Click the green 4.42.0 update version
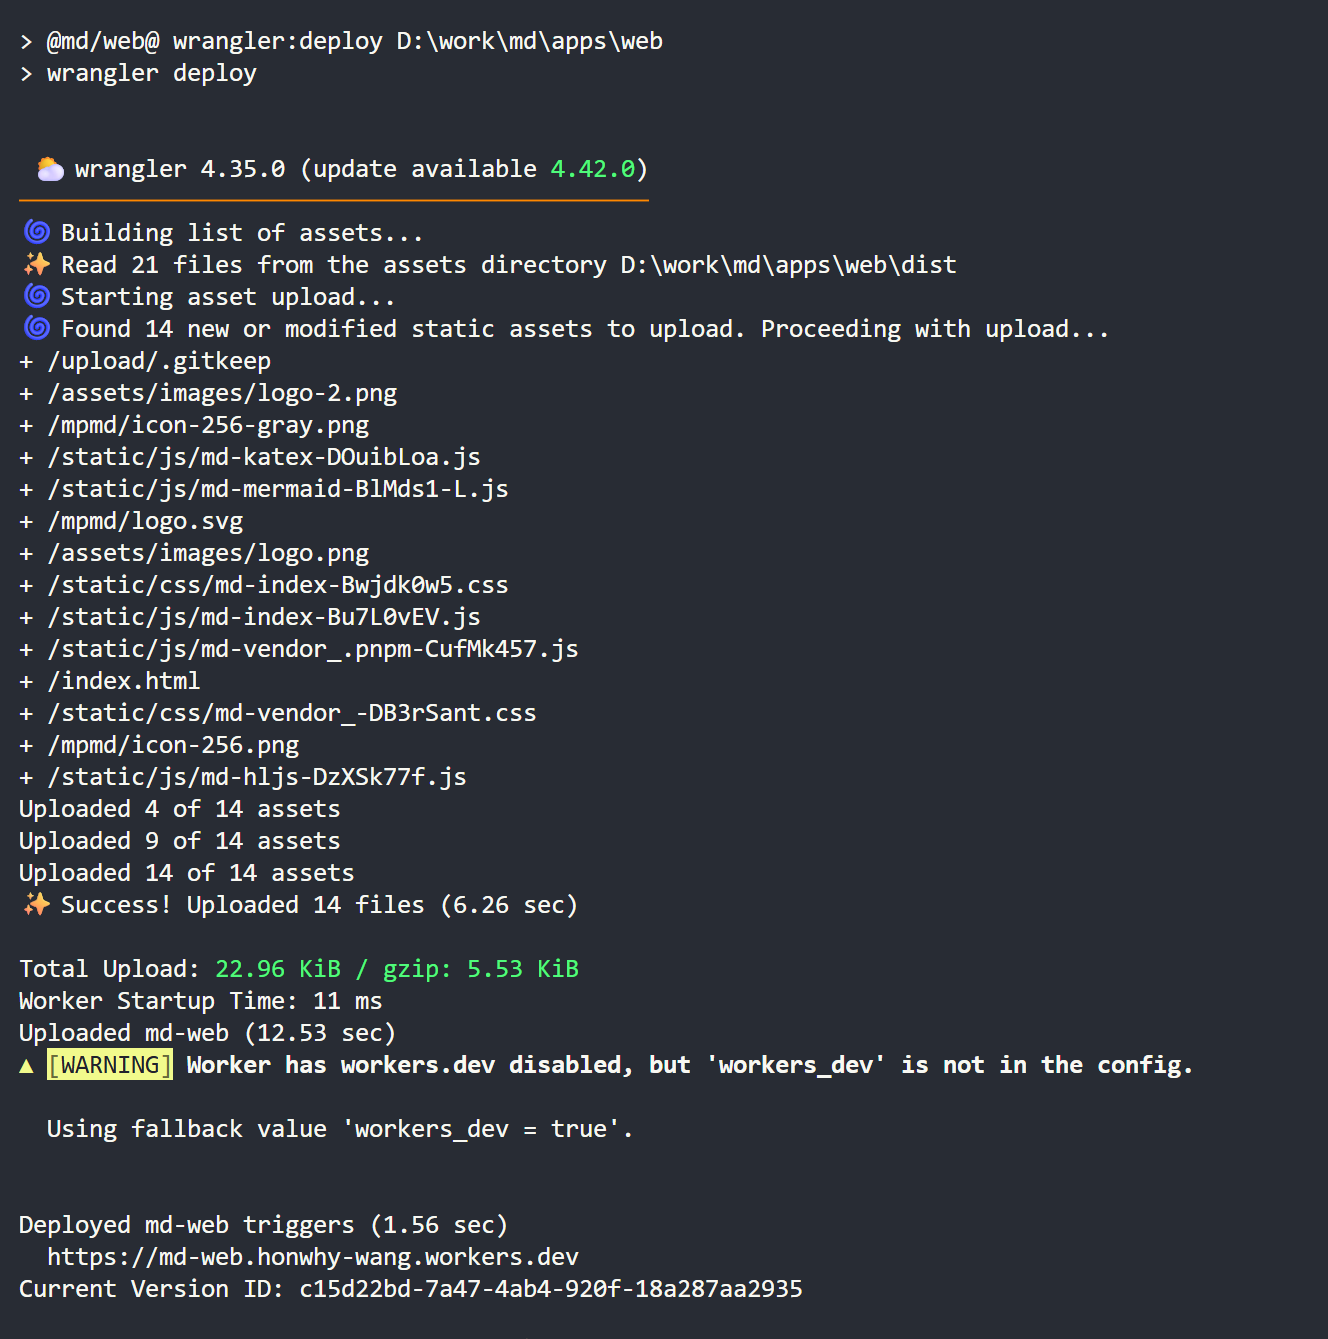Viewport: 1328px width, 1339px height. pos(592,169)
